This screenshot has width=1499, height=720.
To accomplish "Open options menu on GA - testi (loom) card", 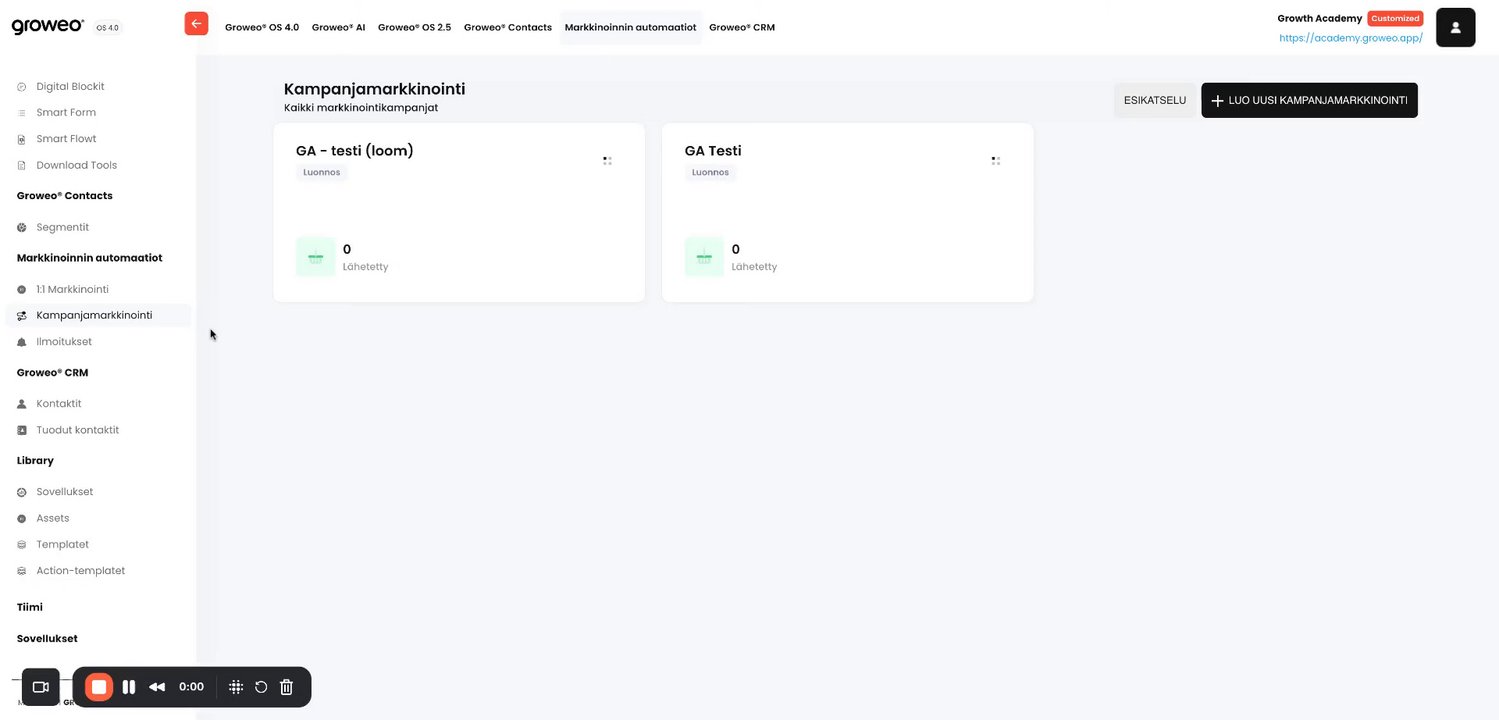I will click(607, 160).
